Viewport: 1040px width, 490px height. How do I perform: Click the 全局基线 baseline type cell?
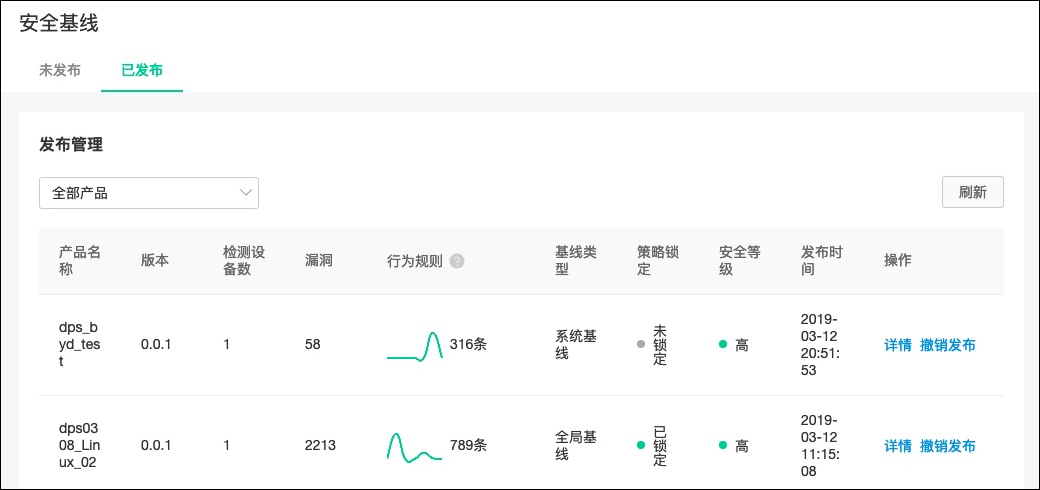pos(576,446)
